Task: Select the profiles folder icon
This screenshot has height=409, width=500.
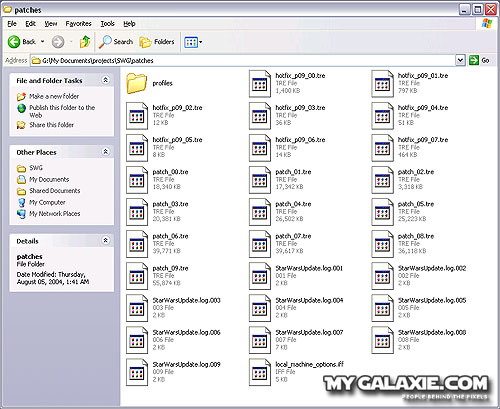Action: click(137, 83)
